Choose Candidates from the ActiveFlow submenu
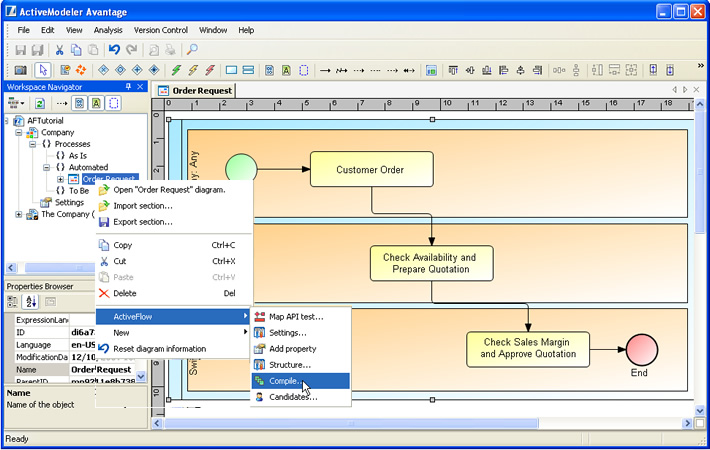 point(301,397)
